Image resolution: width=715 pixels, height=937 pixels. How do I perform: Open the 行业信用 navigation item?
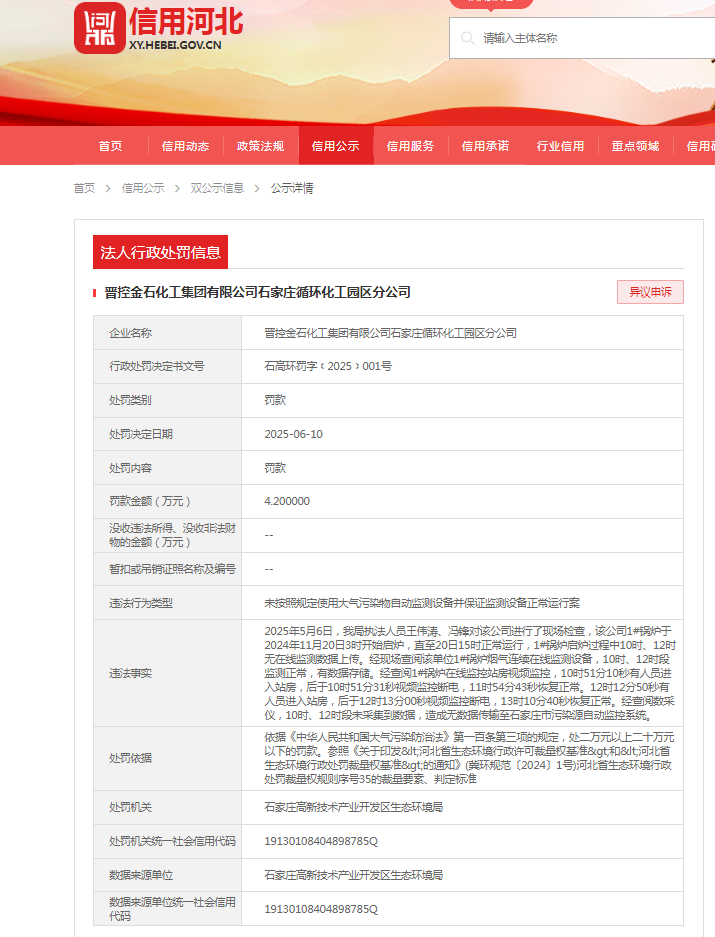coord(560,146)
